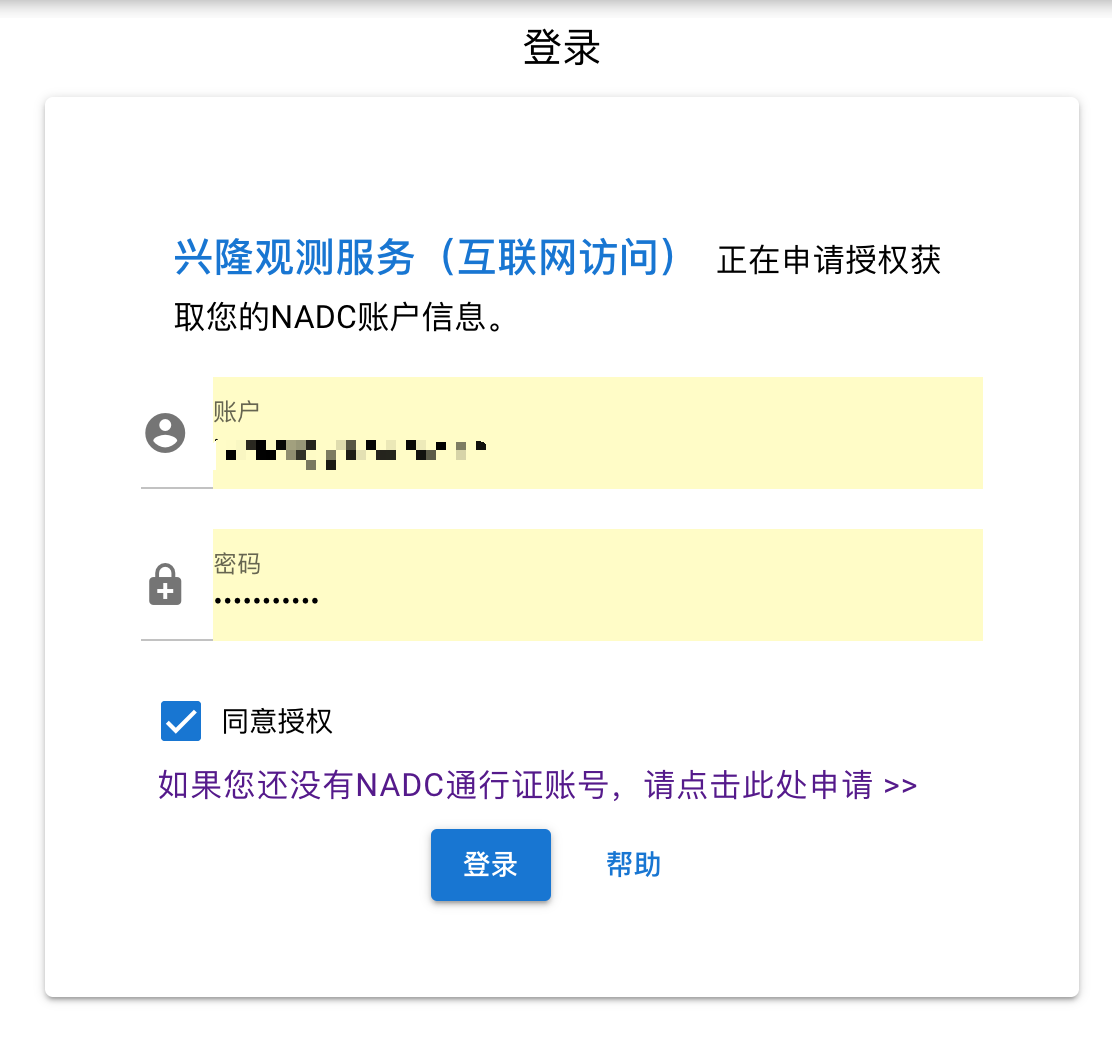Click empty space right of 帮助
1112x1046 pixels.
point(850,865)
